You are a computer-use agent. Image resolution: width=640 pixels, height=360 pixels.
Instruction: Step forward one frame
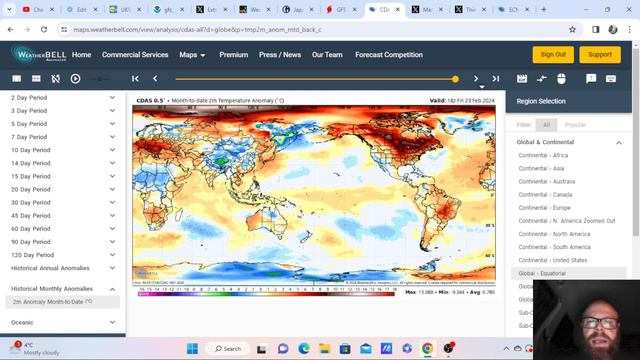476,78
